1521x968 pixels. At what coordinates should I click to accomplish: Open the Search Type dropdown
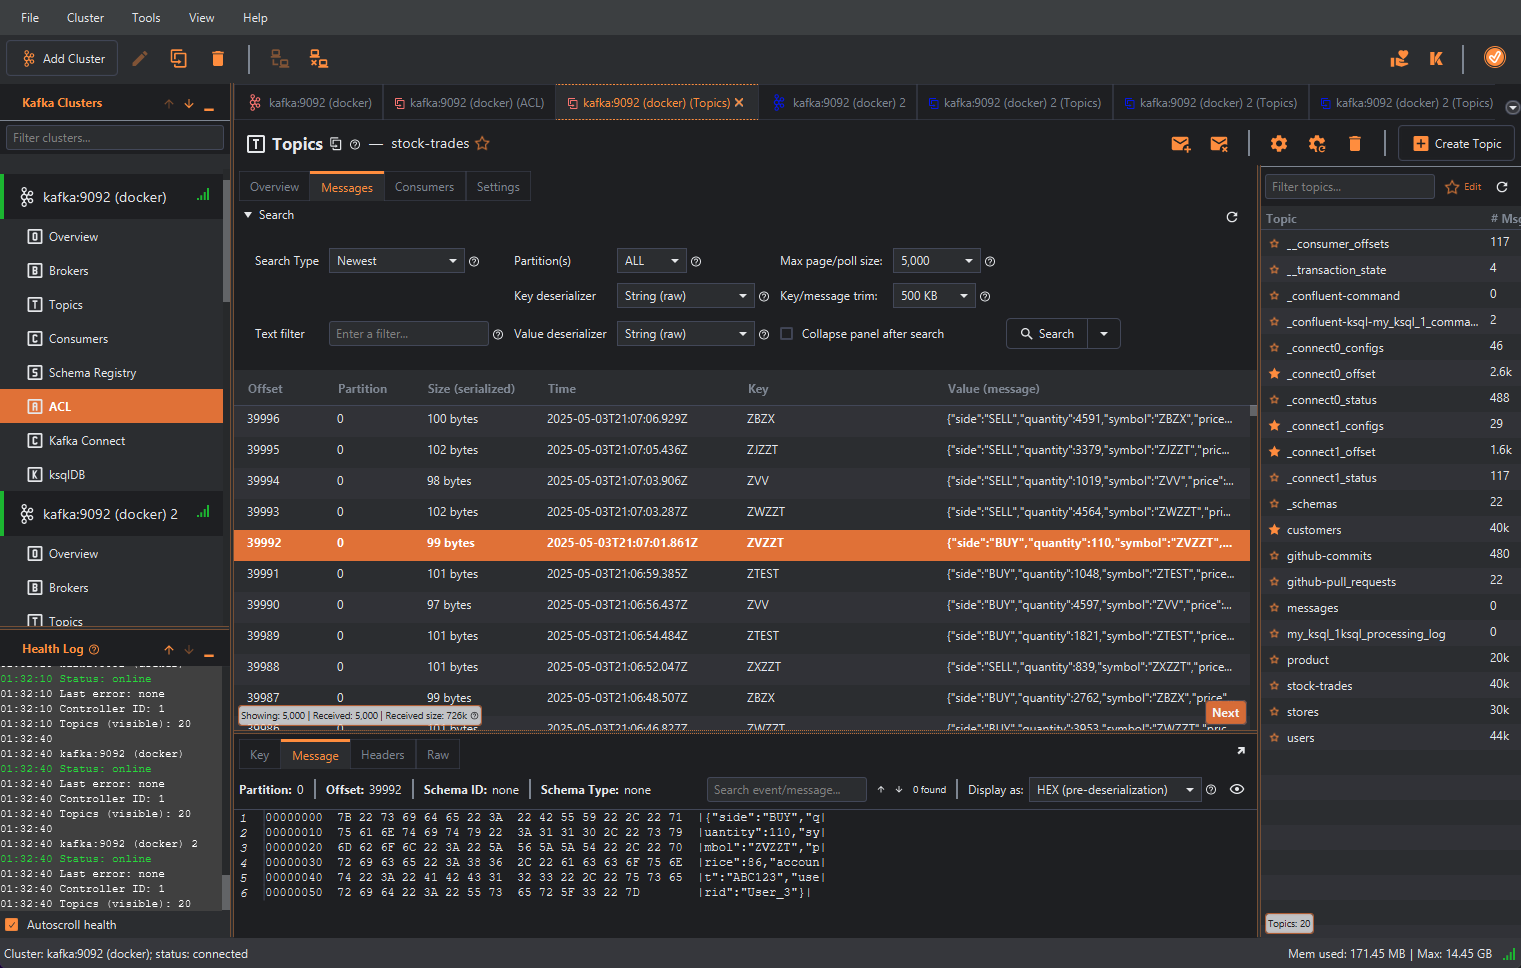396,261
